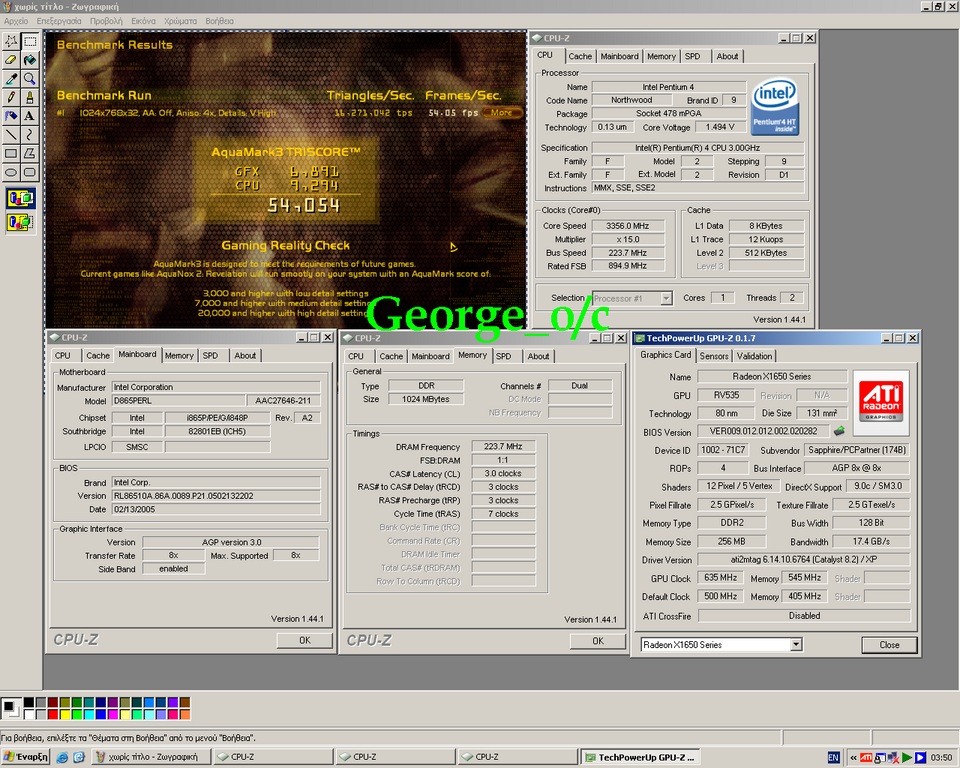
Task: Open the Εικόνα menu
Action: pos(143,21)
